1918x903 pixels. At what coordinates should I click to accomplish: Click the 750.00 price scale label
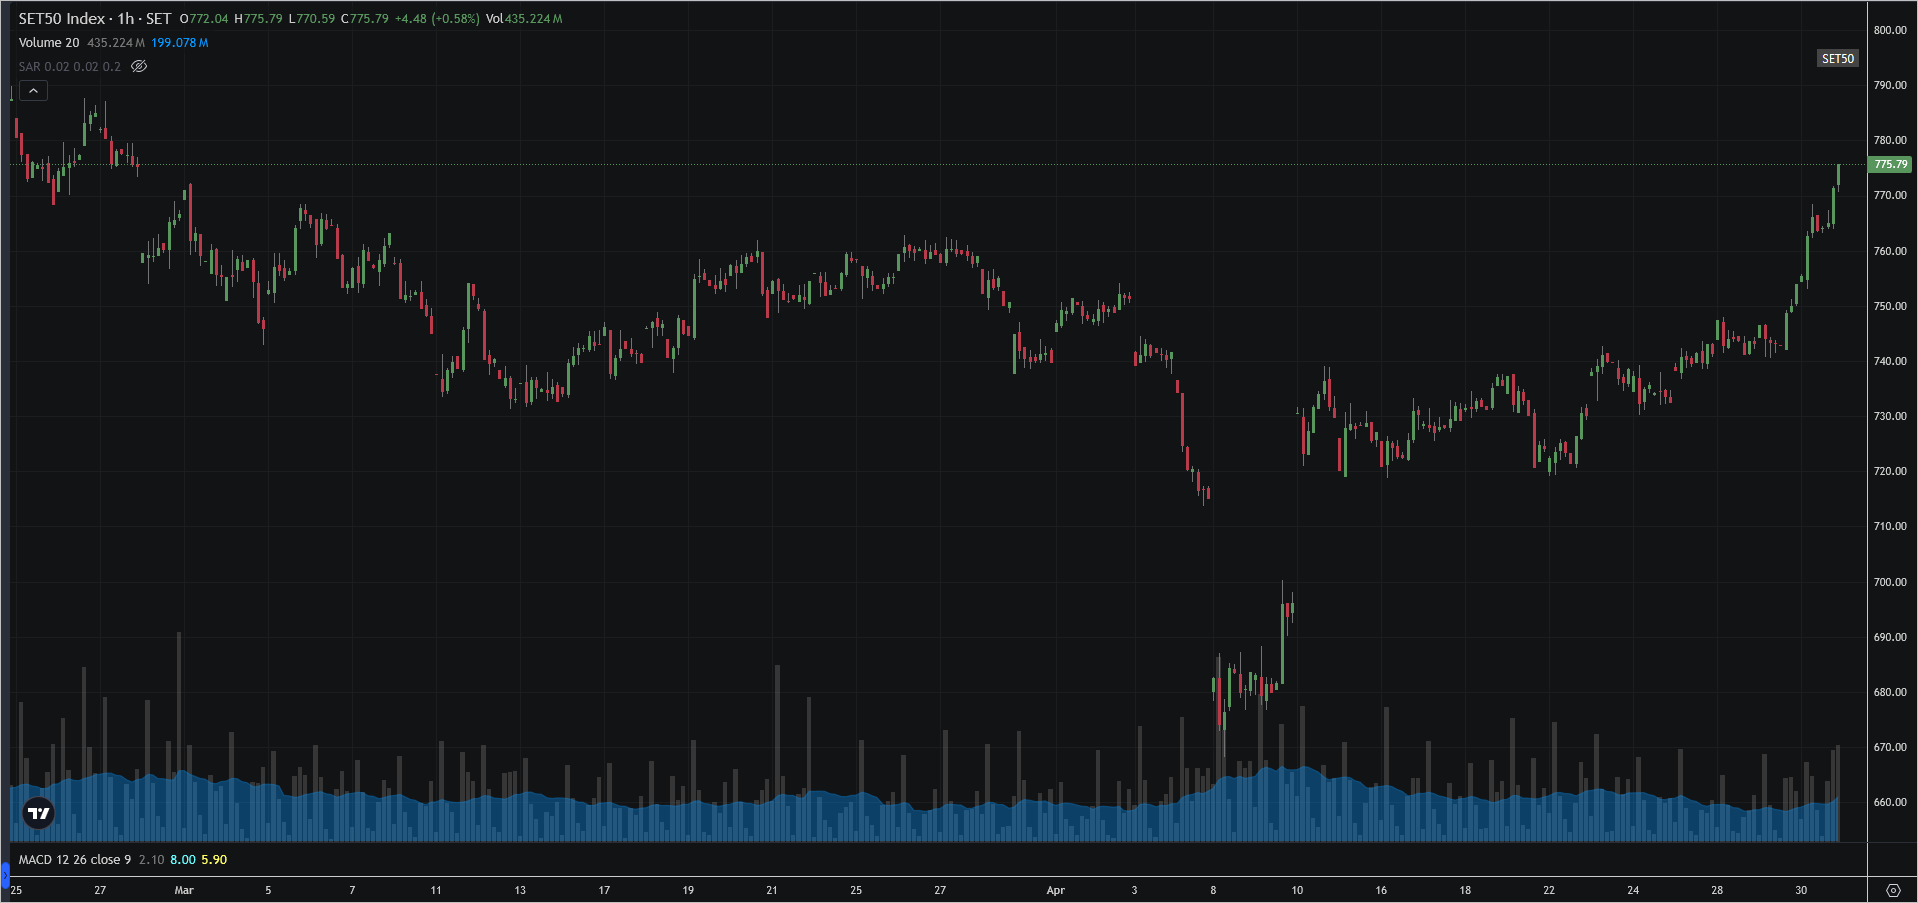pos(1890,306)
